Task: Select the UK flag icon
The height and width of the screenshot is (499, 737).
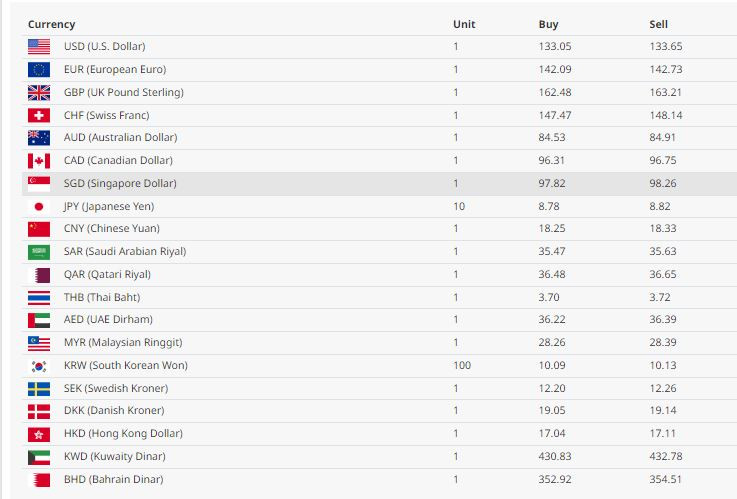Action: [39, 93]
